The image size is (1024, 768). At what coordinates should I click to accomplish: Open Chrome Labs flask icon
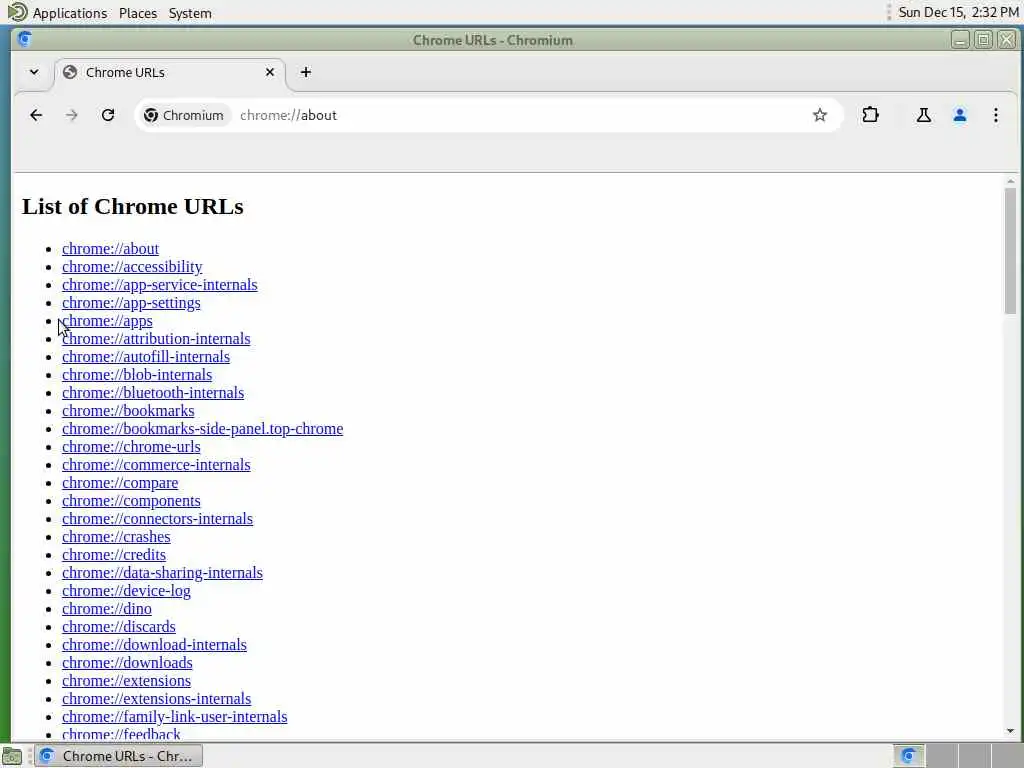[923, 116]
